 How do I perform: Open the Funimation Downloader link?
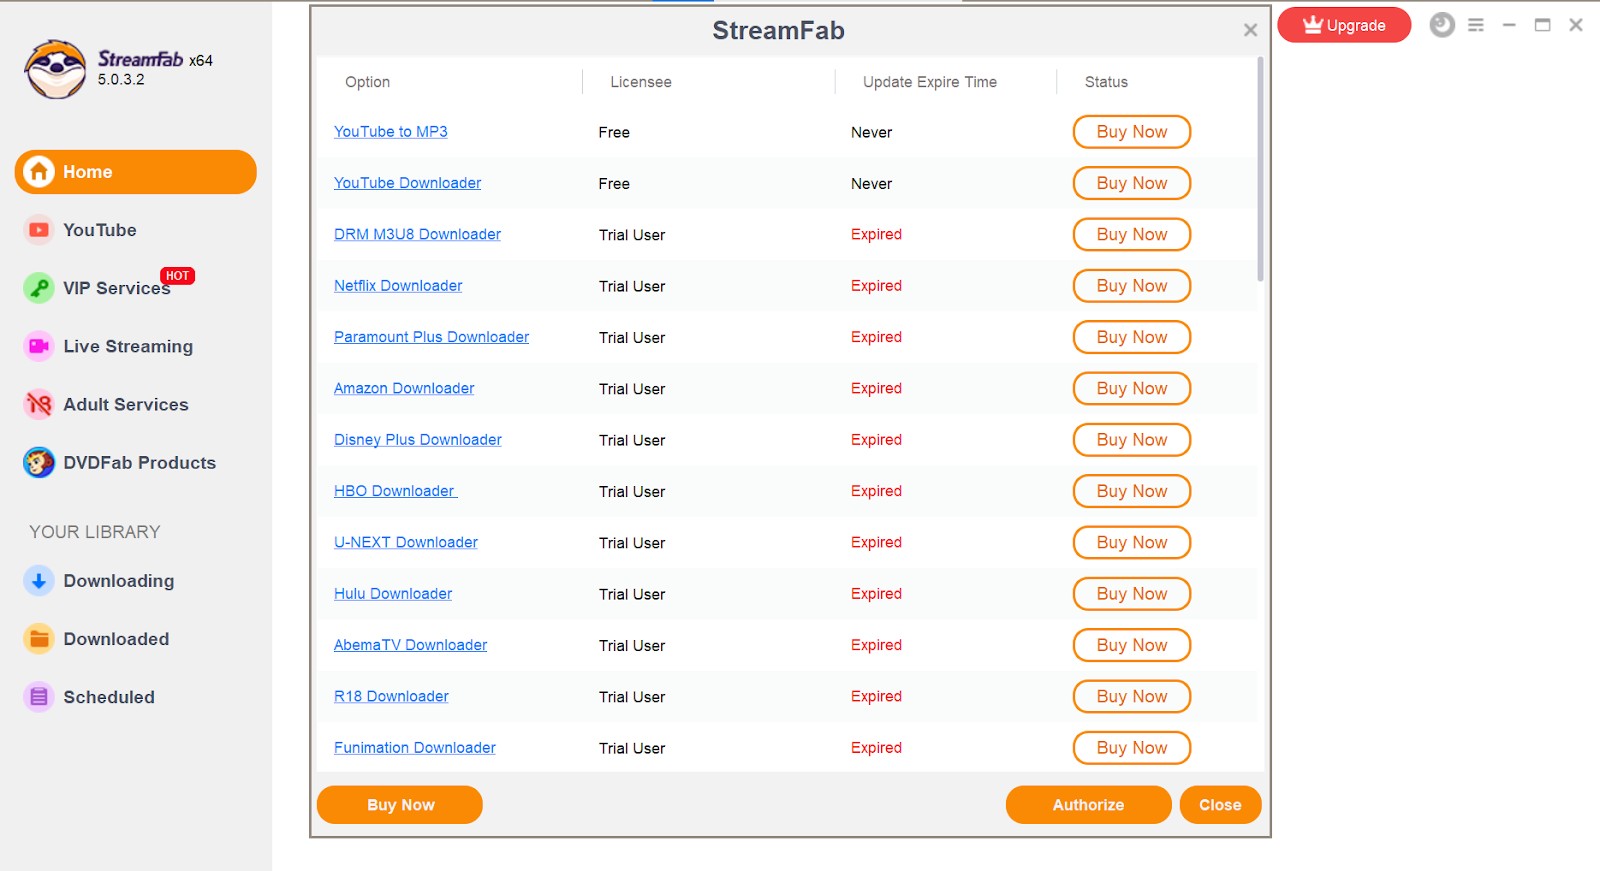415,748
